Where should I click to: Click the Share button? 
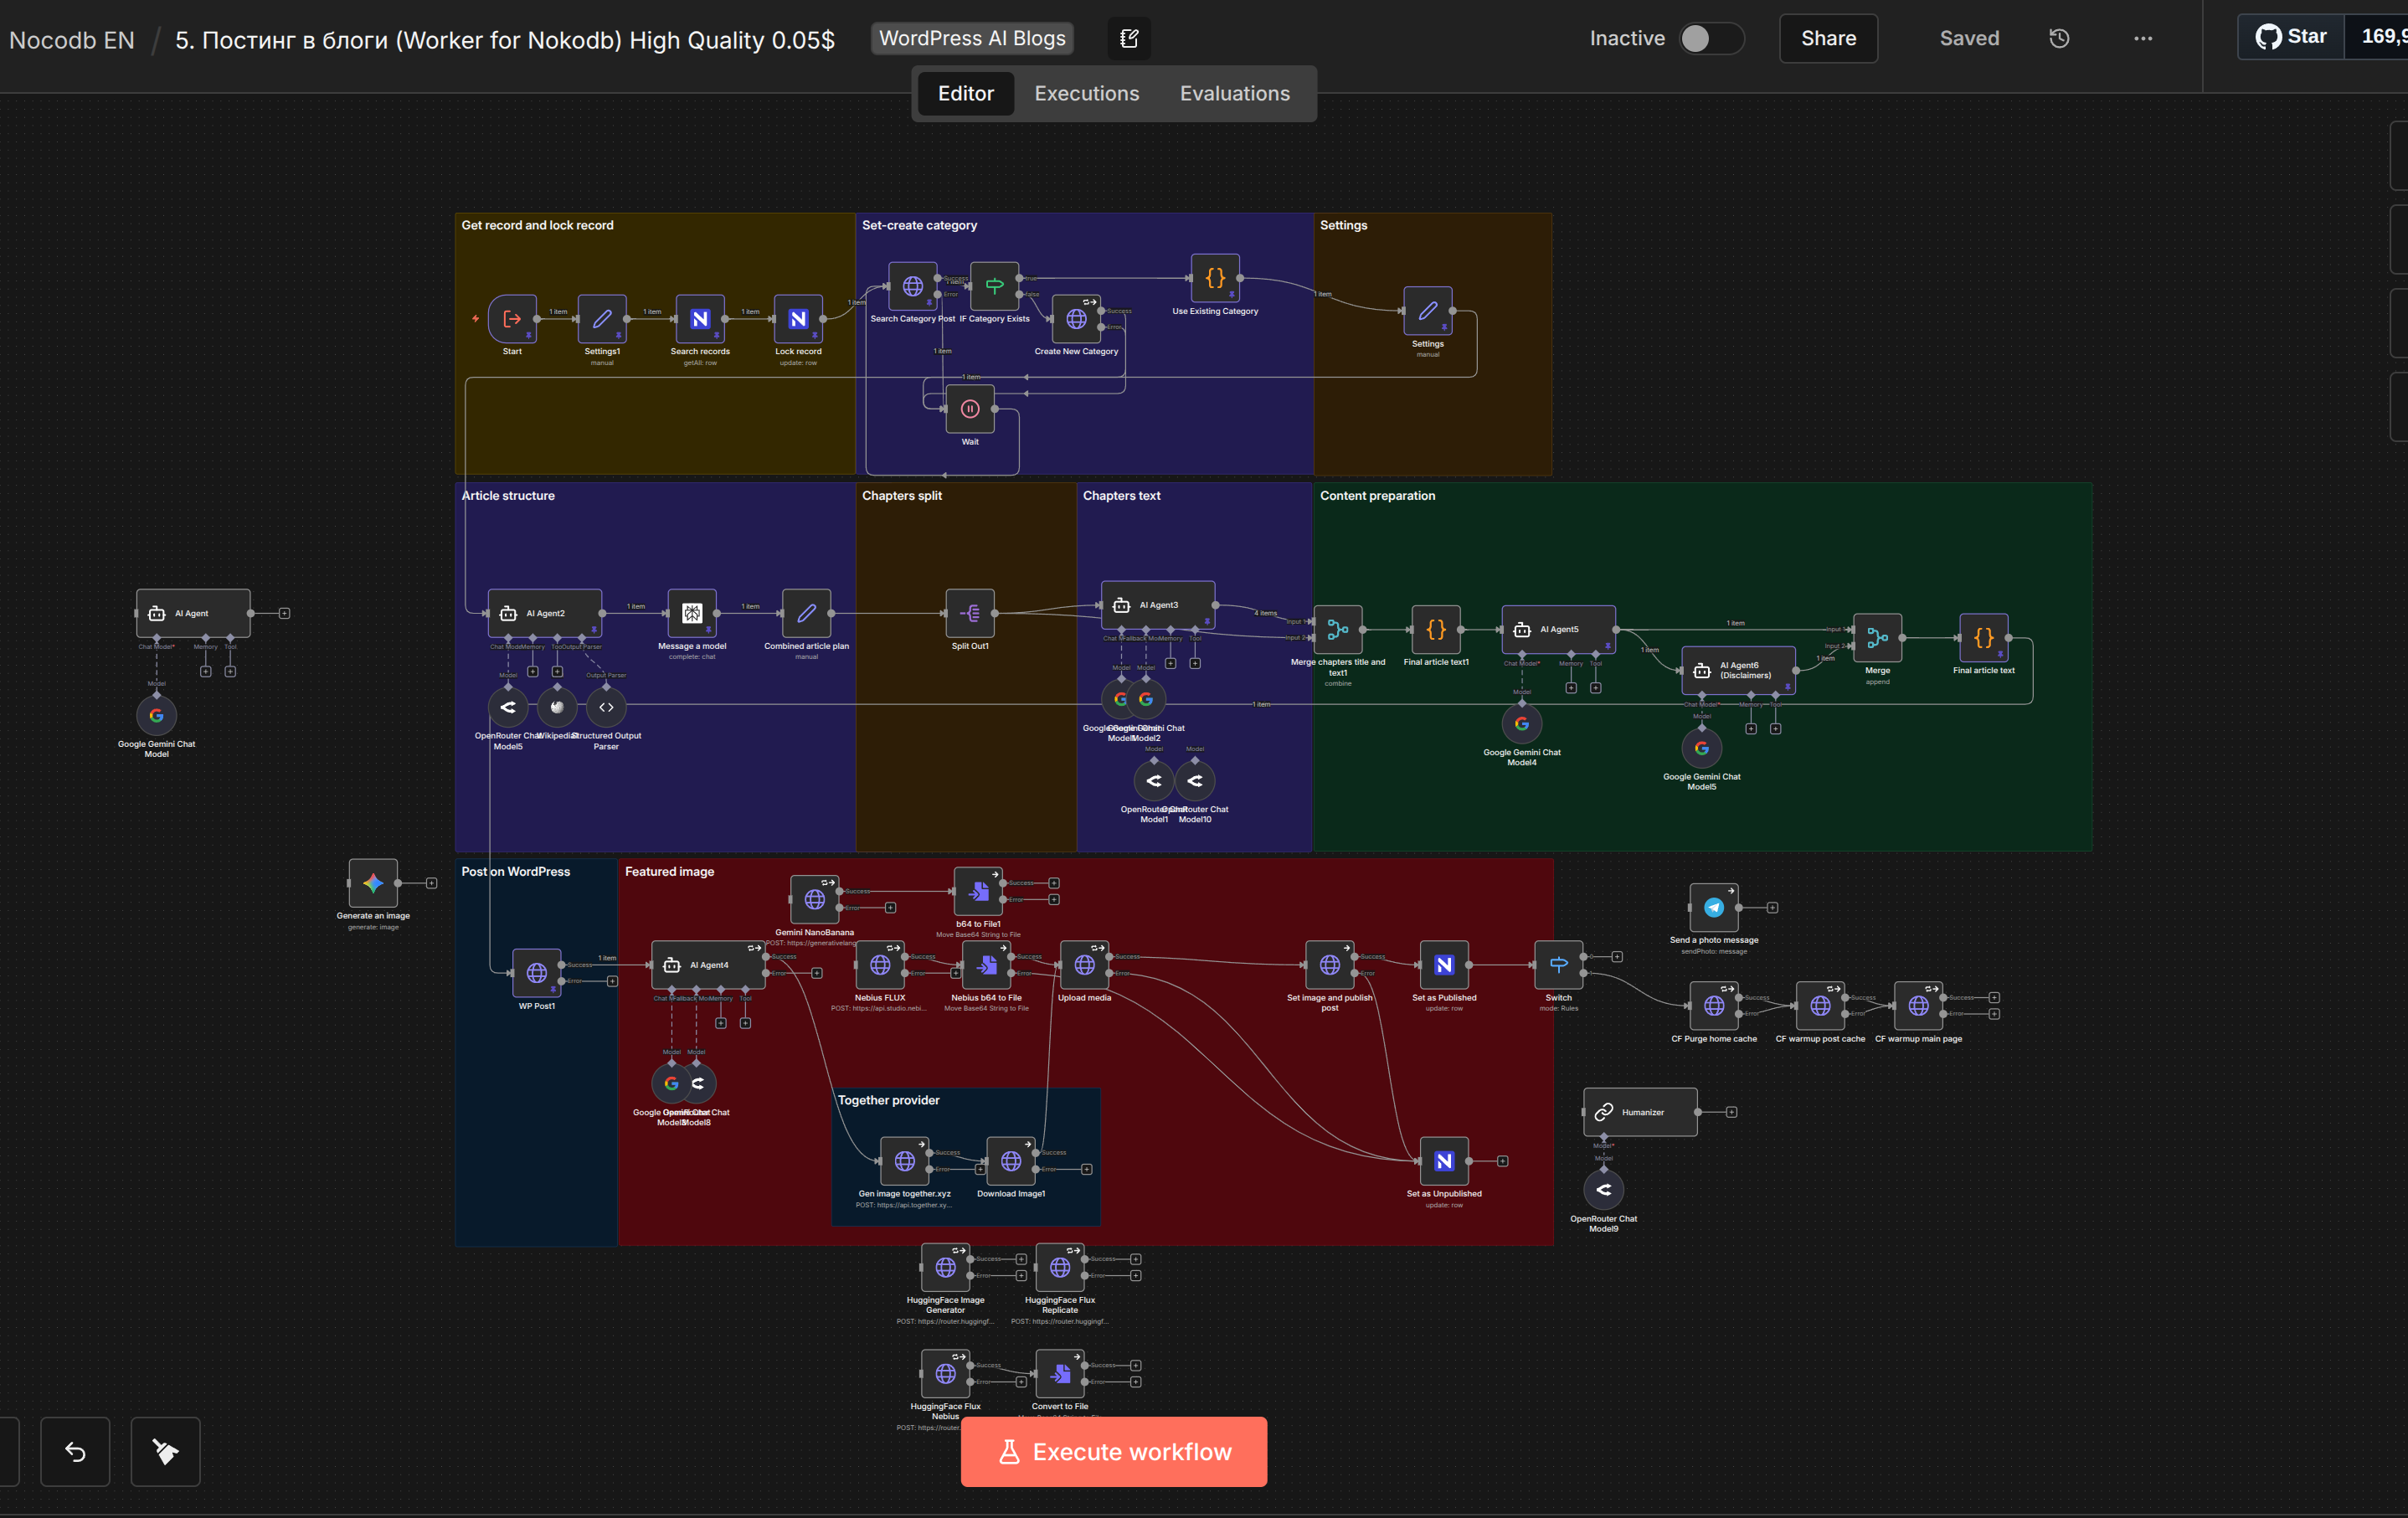click(x=1828, y=38)
